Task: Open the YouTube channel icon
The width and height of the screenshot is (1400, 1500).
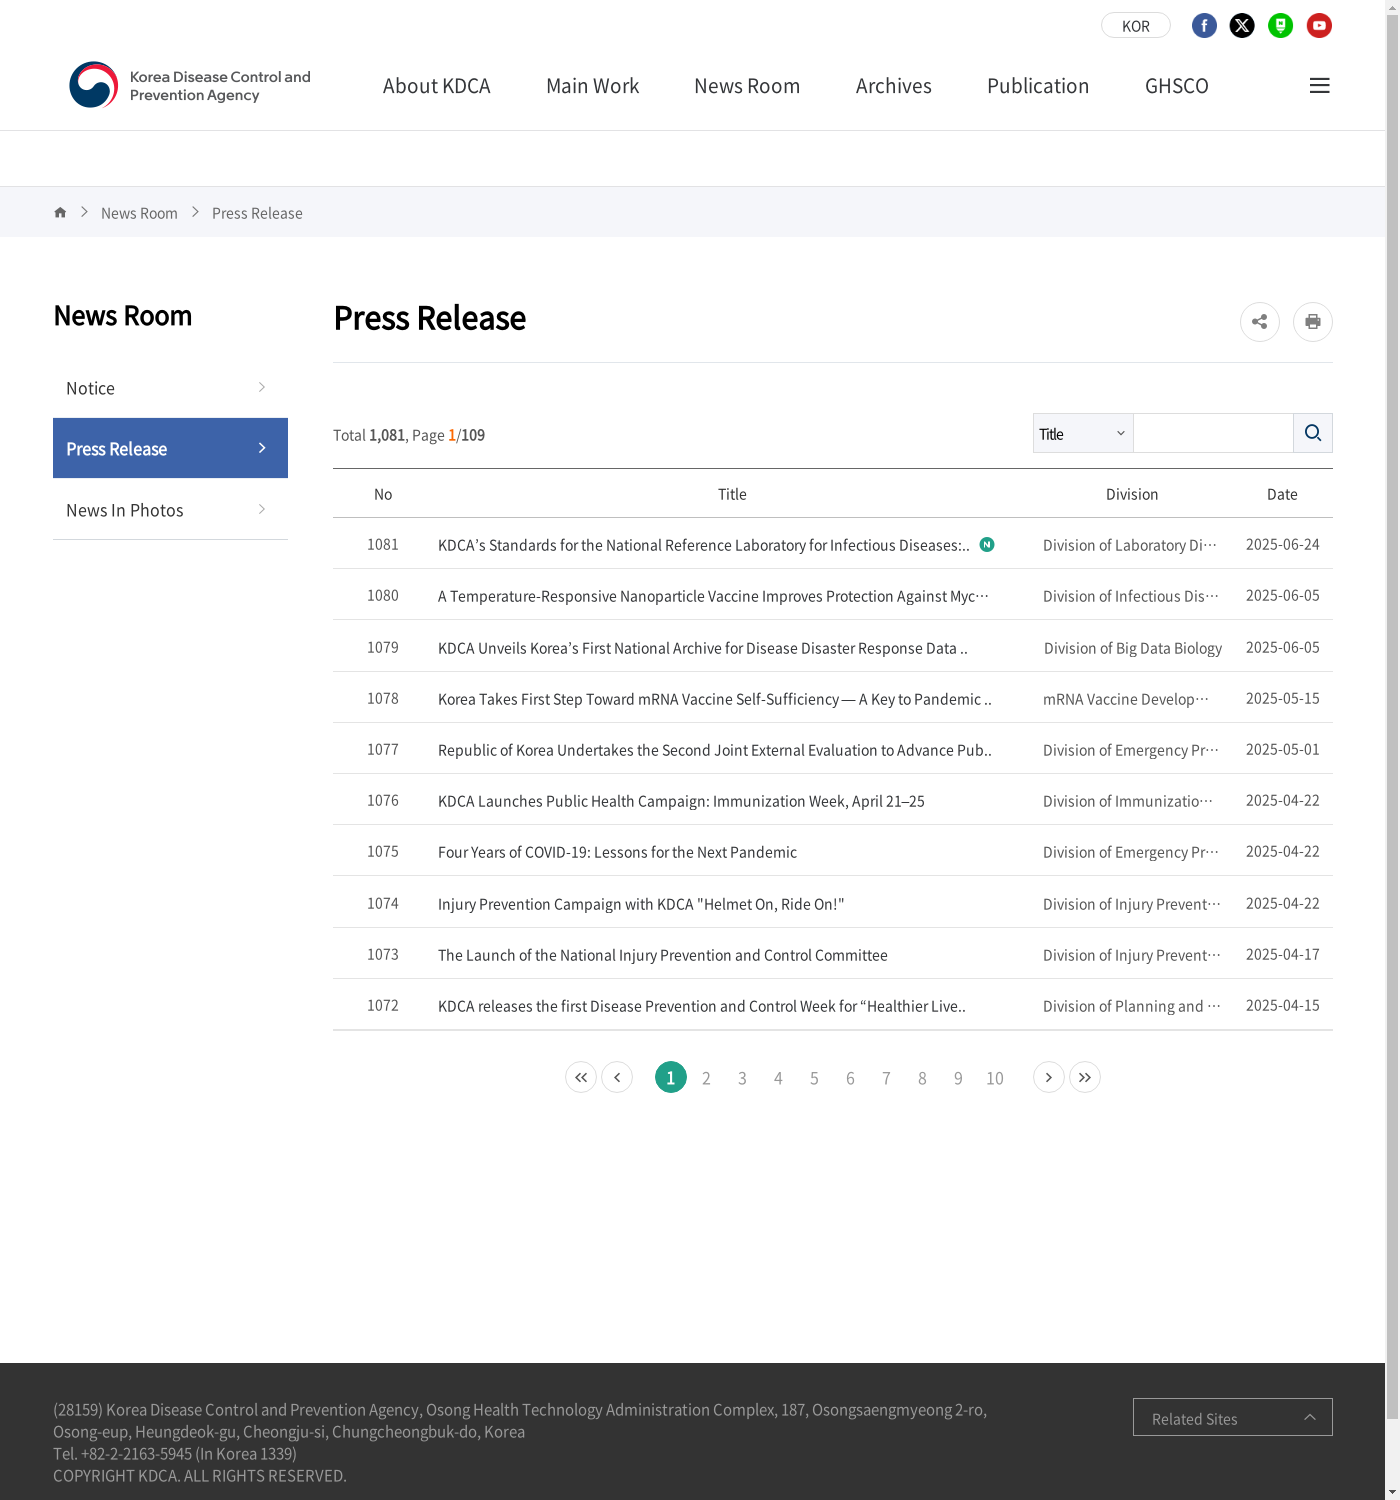Action: 1319,26
